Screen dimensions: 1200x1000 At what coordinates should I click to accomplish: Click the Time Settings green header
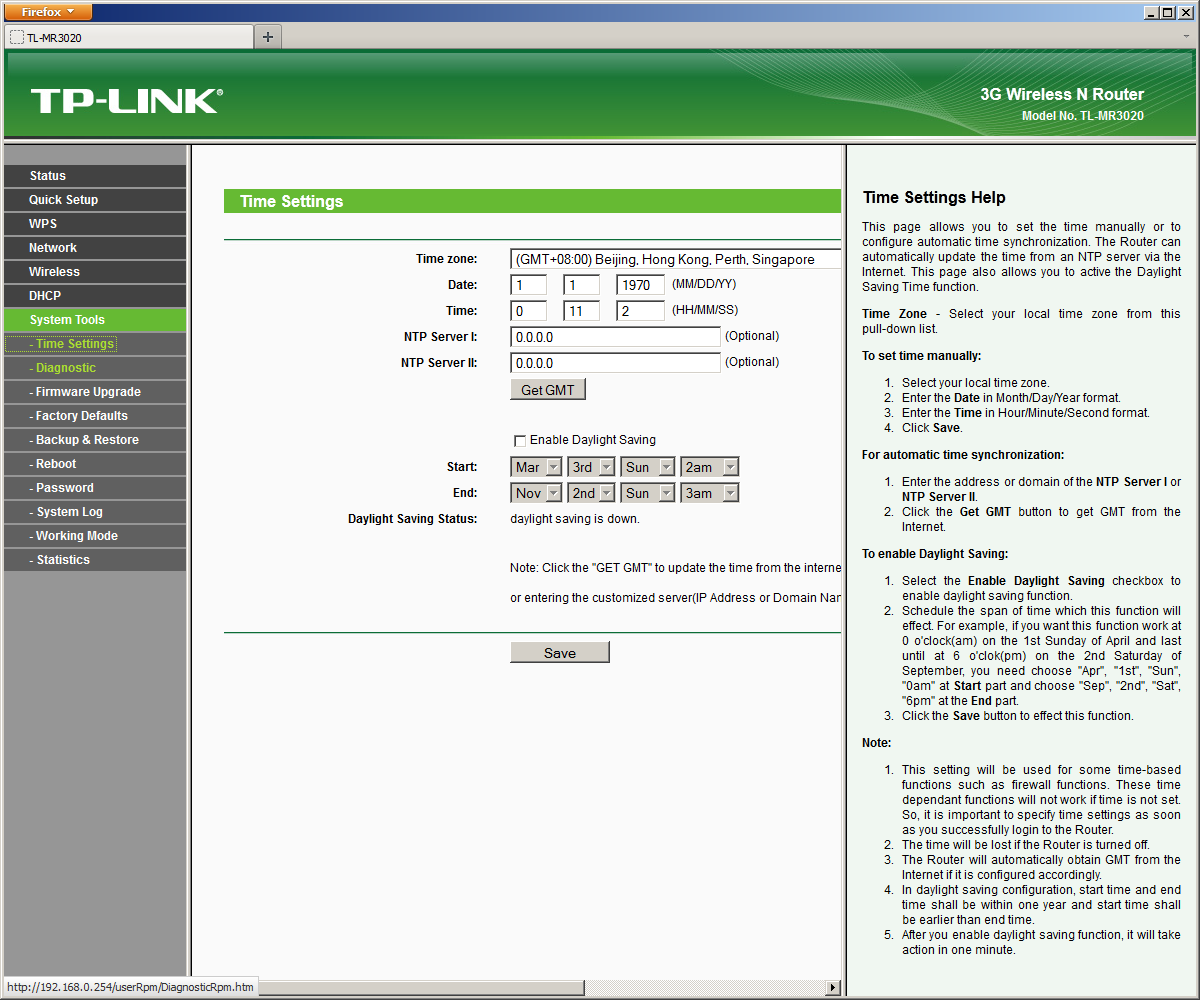[x=532, y=201]
